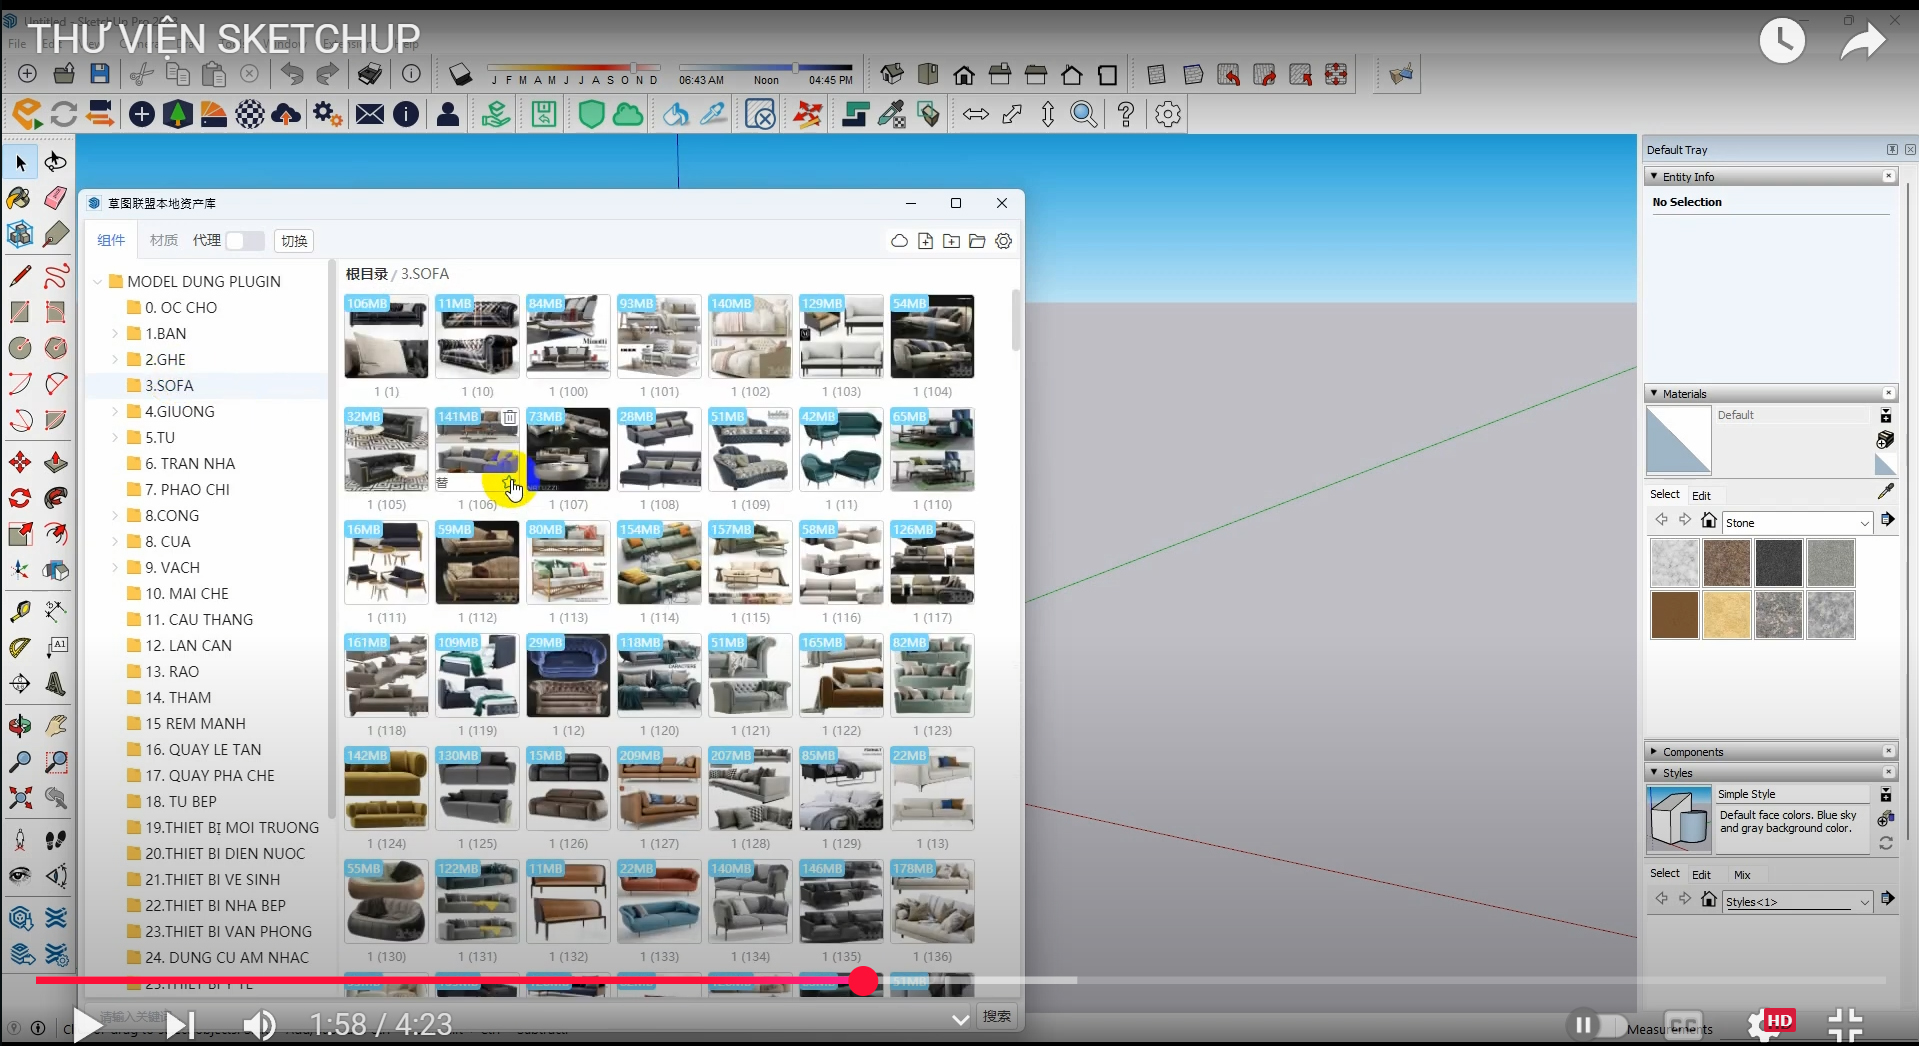Collapse MODEL DUNG PLUGIN root folder
This screenshot has width=1919, height=1046.
97,282
